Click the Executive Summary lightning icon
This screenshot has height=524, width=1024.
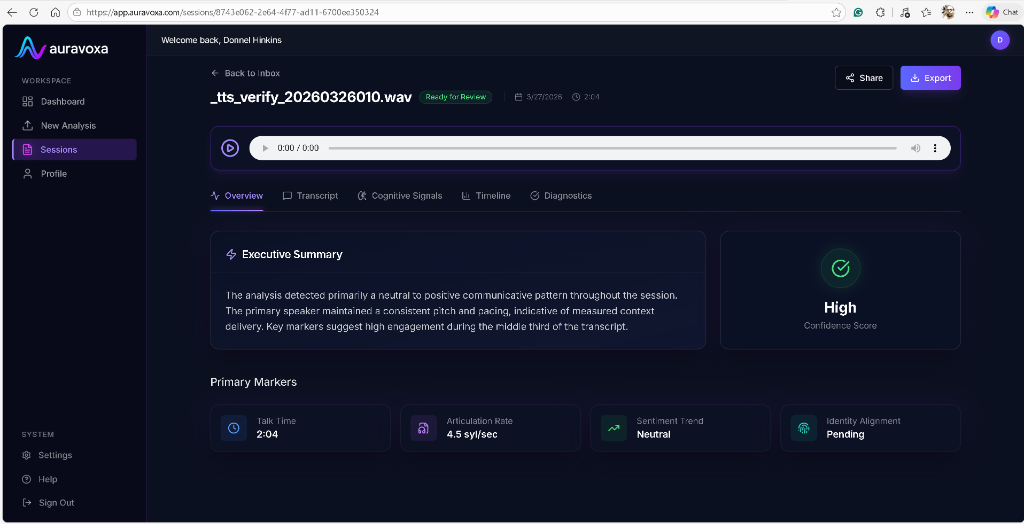[231, 254]
